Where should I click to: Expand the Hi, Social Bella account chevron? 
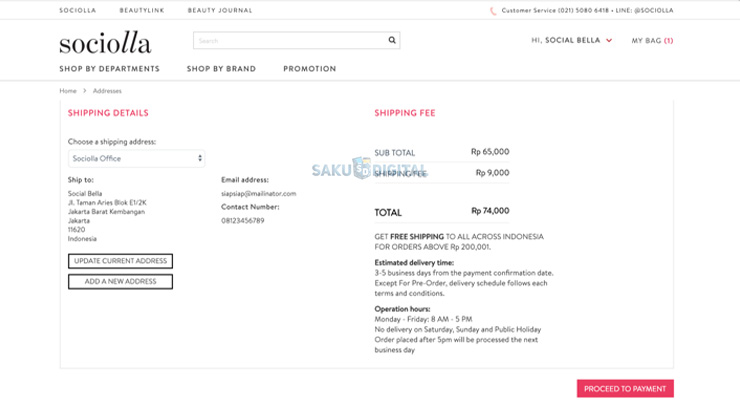point(609,41)
